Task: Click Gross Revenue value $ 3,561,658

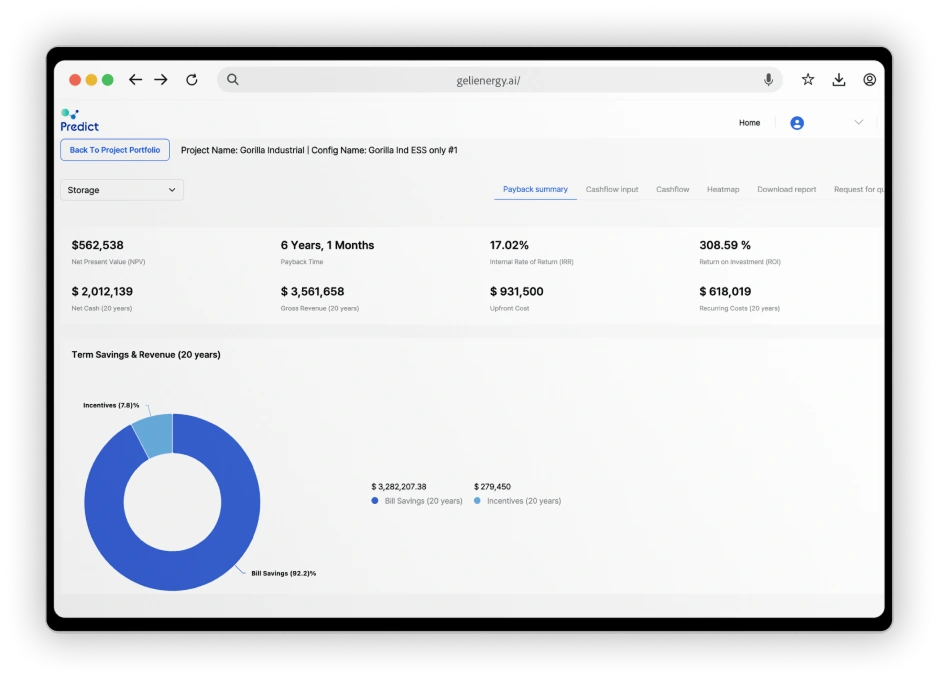Action: (x=313, y=292)
